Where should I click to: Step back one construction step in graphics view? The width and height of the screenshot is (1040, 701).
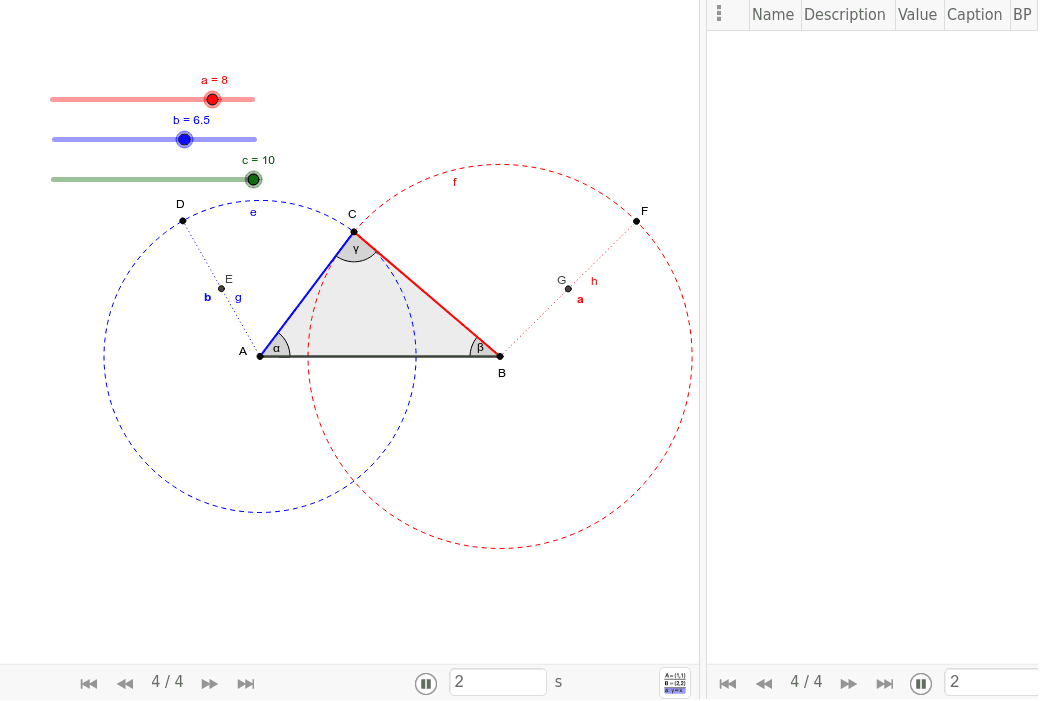coord(125,684)
